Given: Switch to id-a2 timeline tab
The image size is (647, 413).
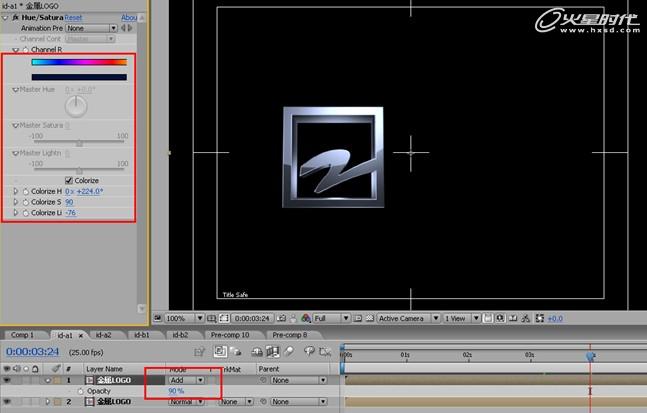Looking at the screenshot, I should pos(104,335).
